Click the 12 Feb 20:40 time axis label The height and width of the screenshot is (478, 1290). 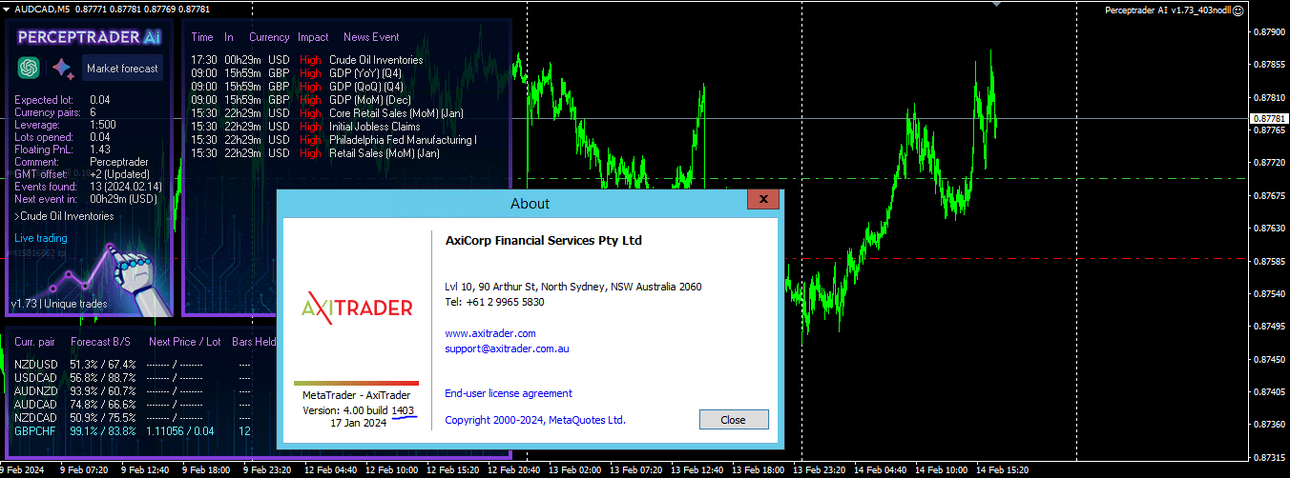point(513,469)
